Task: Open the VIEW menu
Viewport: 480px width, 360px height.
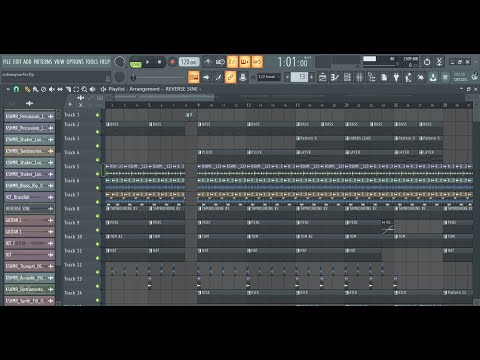Action: tap(59, 62)
